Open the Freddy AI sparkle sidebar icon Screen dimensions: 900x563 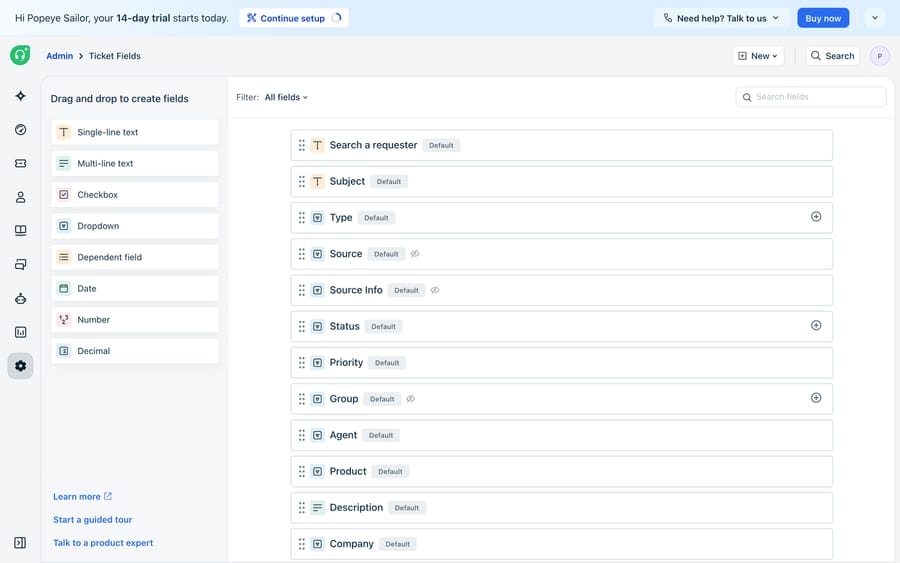click(x=21, y=96)
